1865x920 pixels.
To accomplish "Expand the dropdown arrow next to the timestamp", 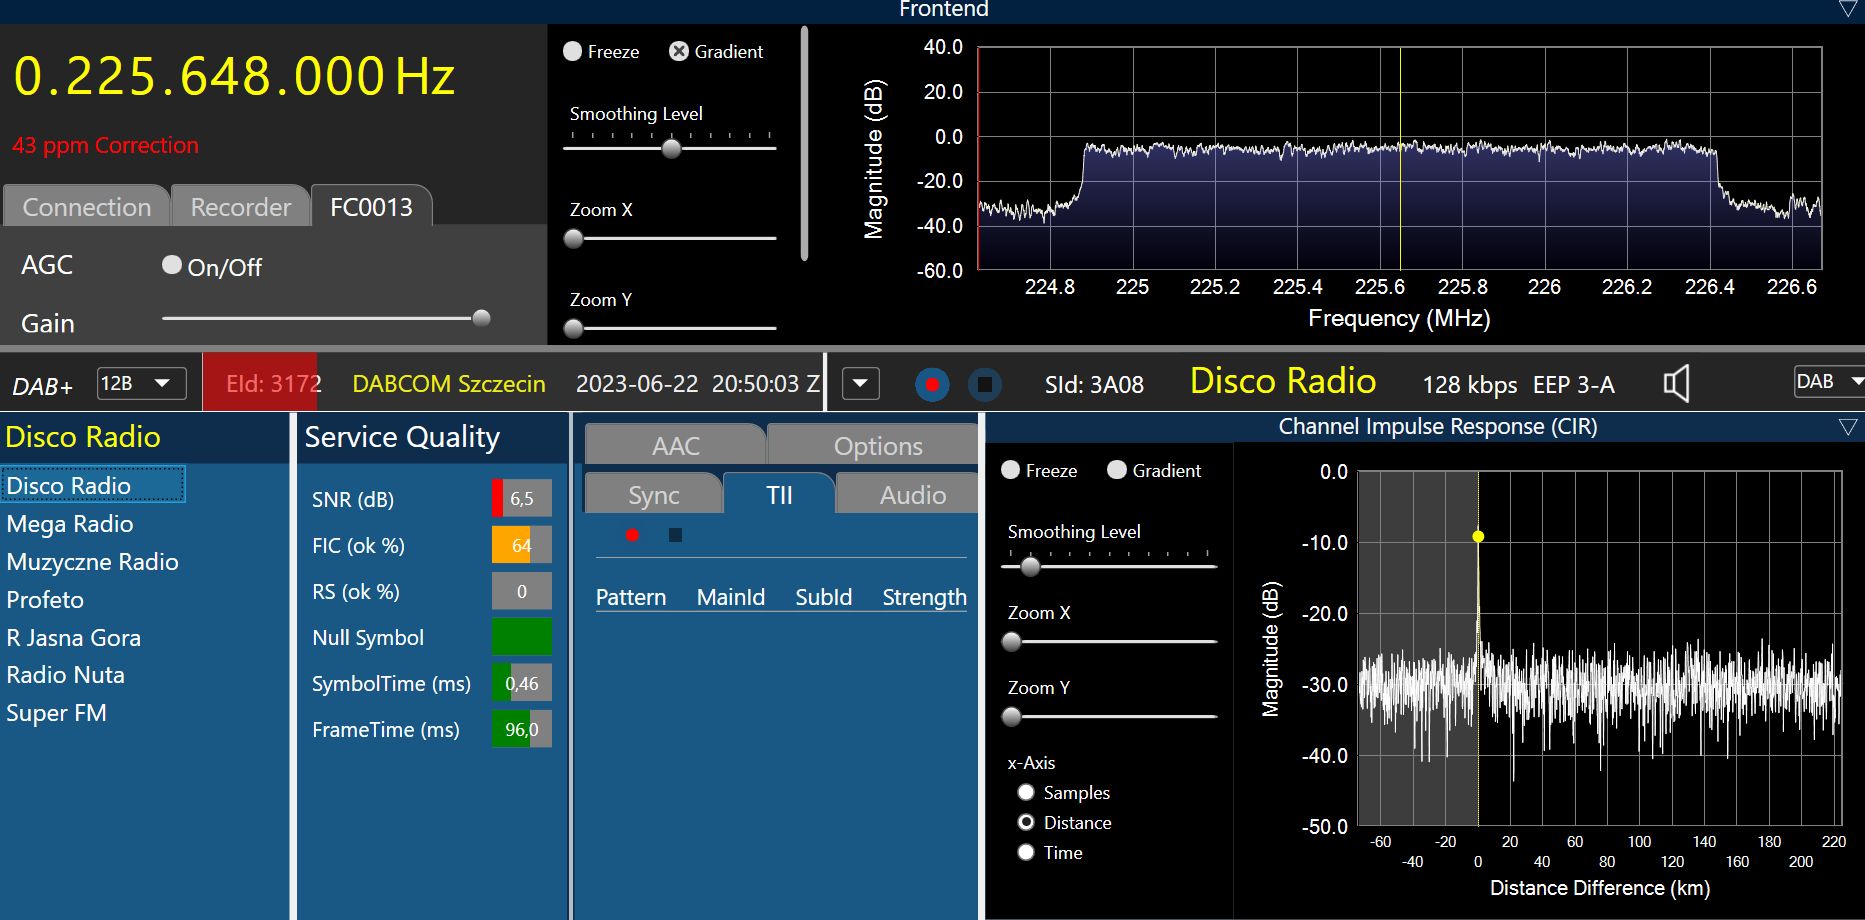I will click(x=860, y=384).
